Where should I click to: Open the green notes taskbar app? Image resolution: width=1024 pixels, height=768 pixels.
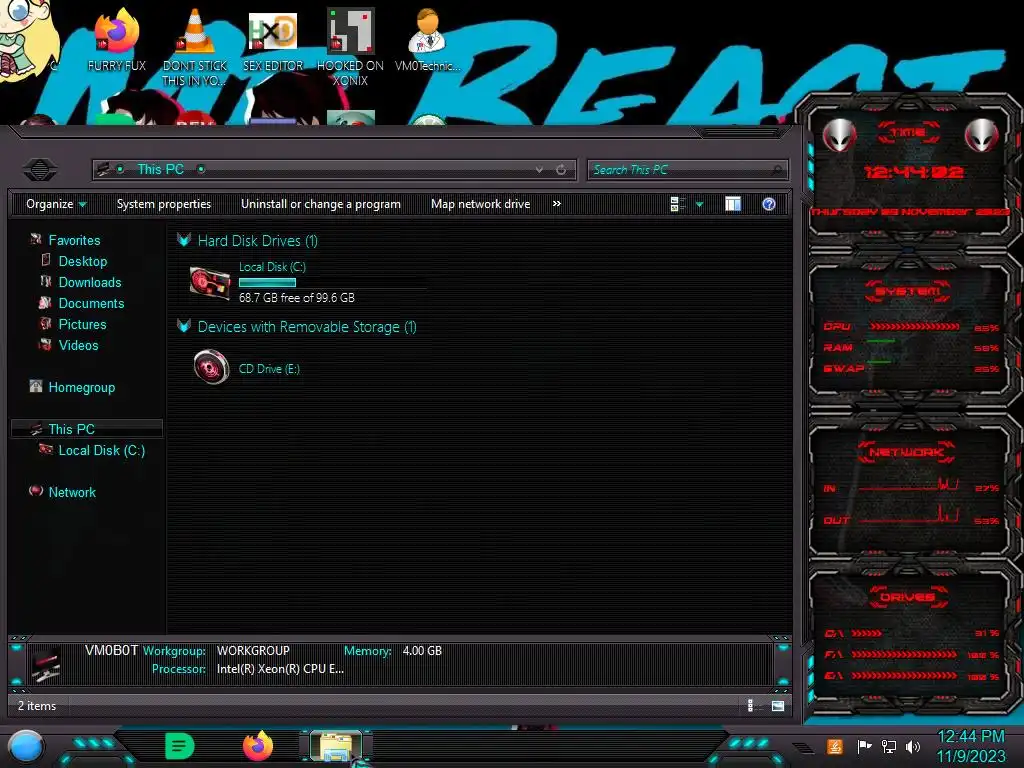(180, 746)
